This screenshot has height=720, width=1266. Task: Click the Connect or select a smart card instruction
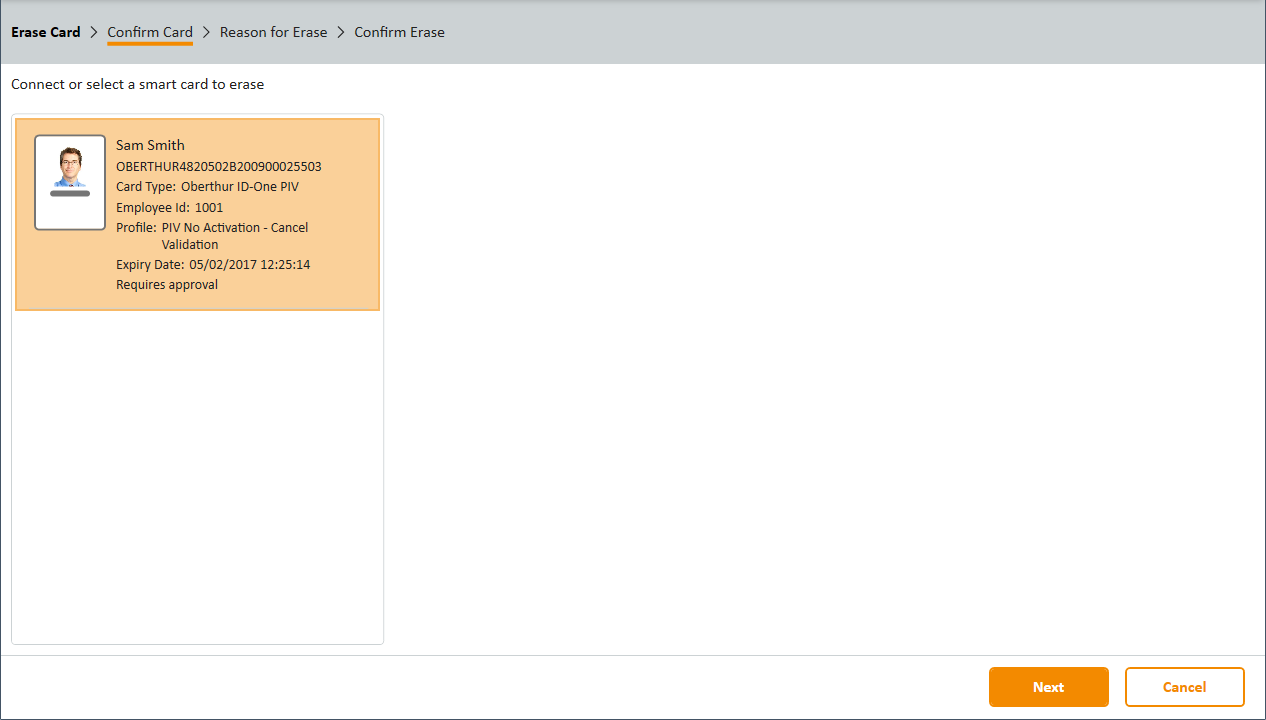pyautogui.click(x=138, y=85)
